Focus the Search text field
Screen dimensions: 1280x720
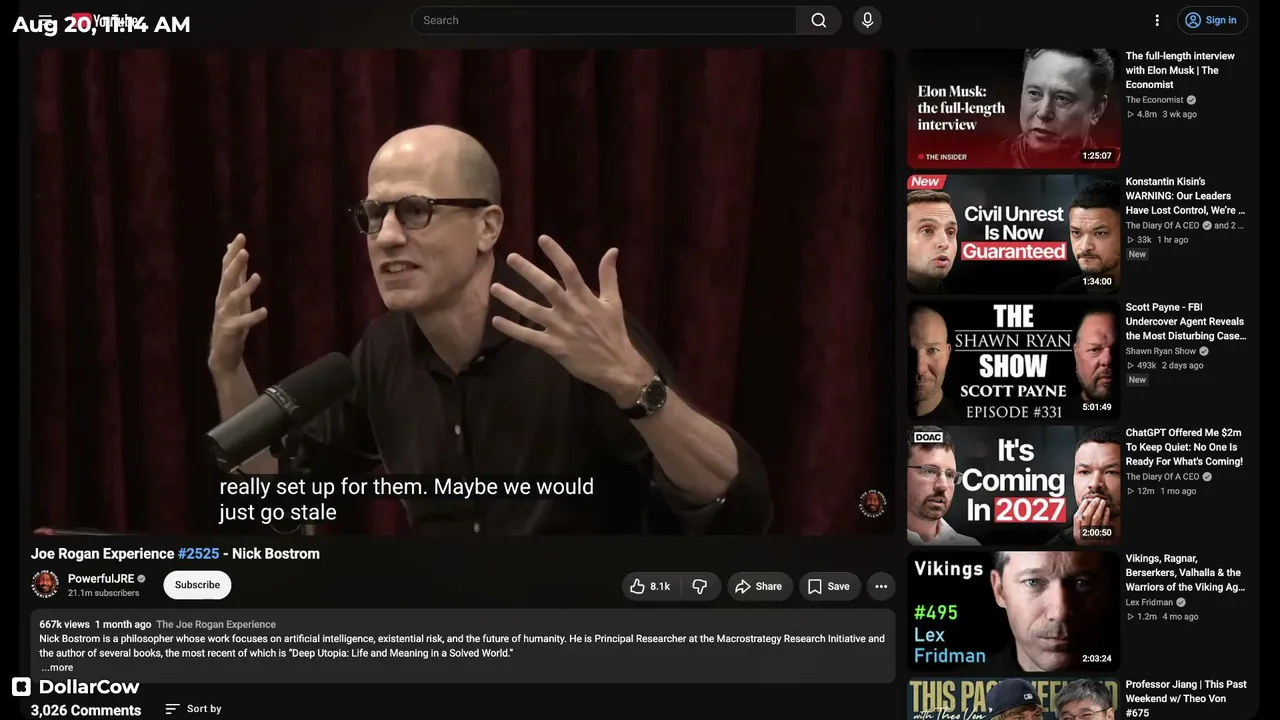coord(604,20)
